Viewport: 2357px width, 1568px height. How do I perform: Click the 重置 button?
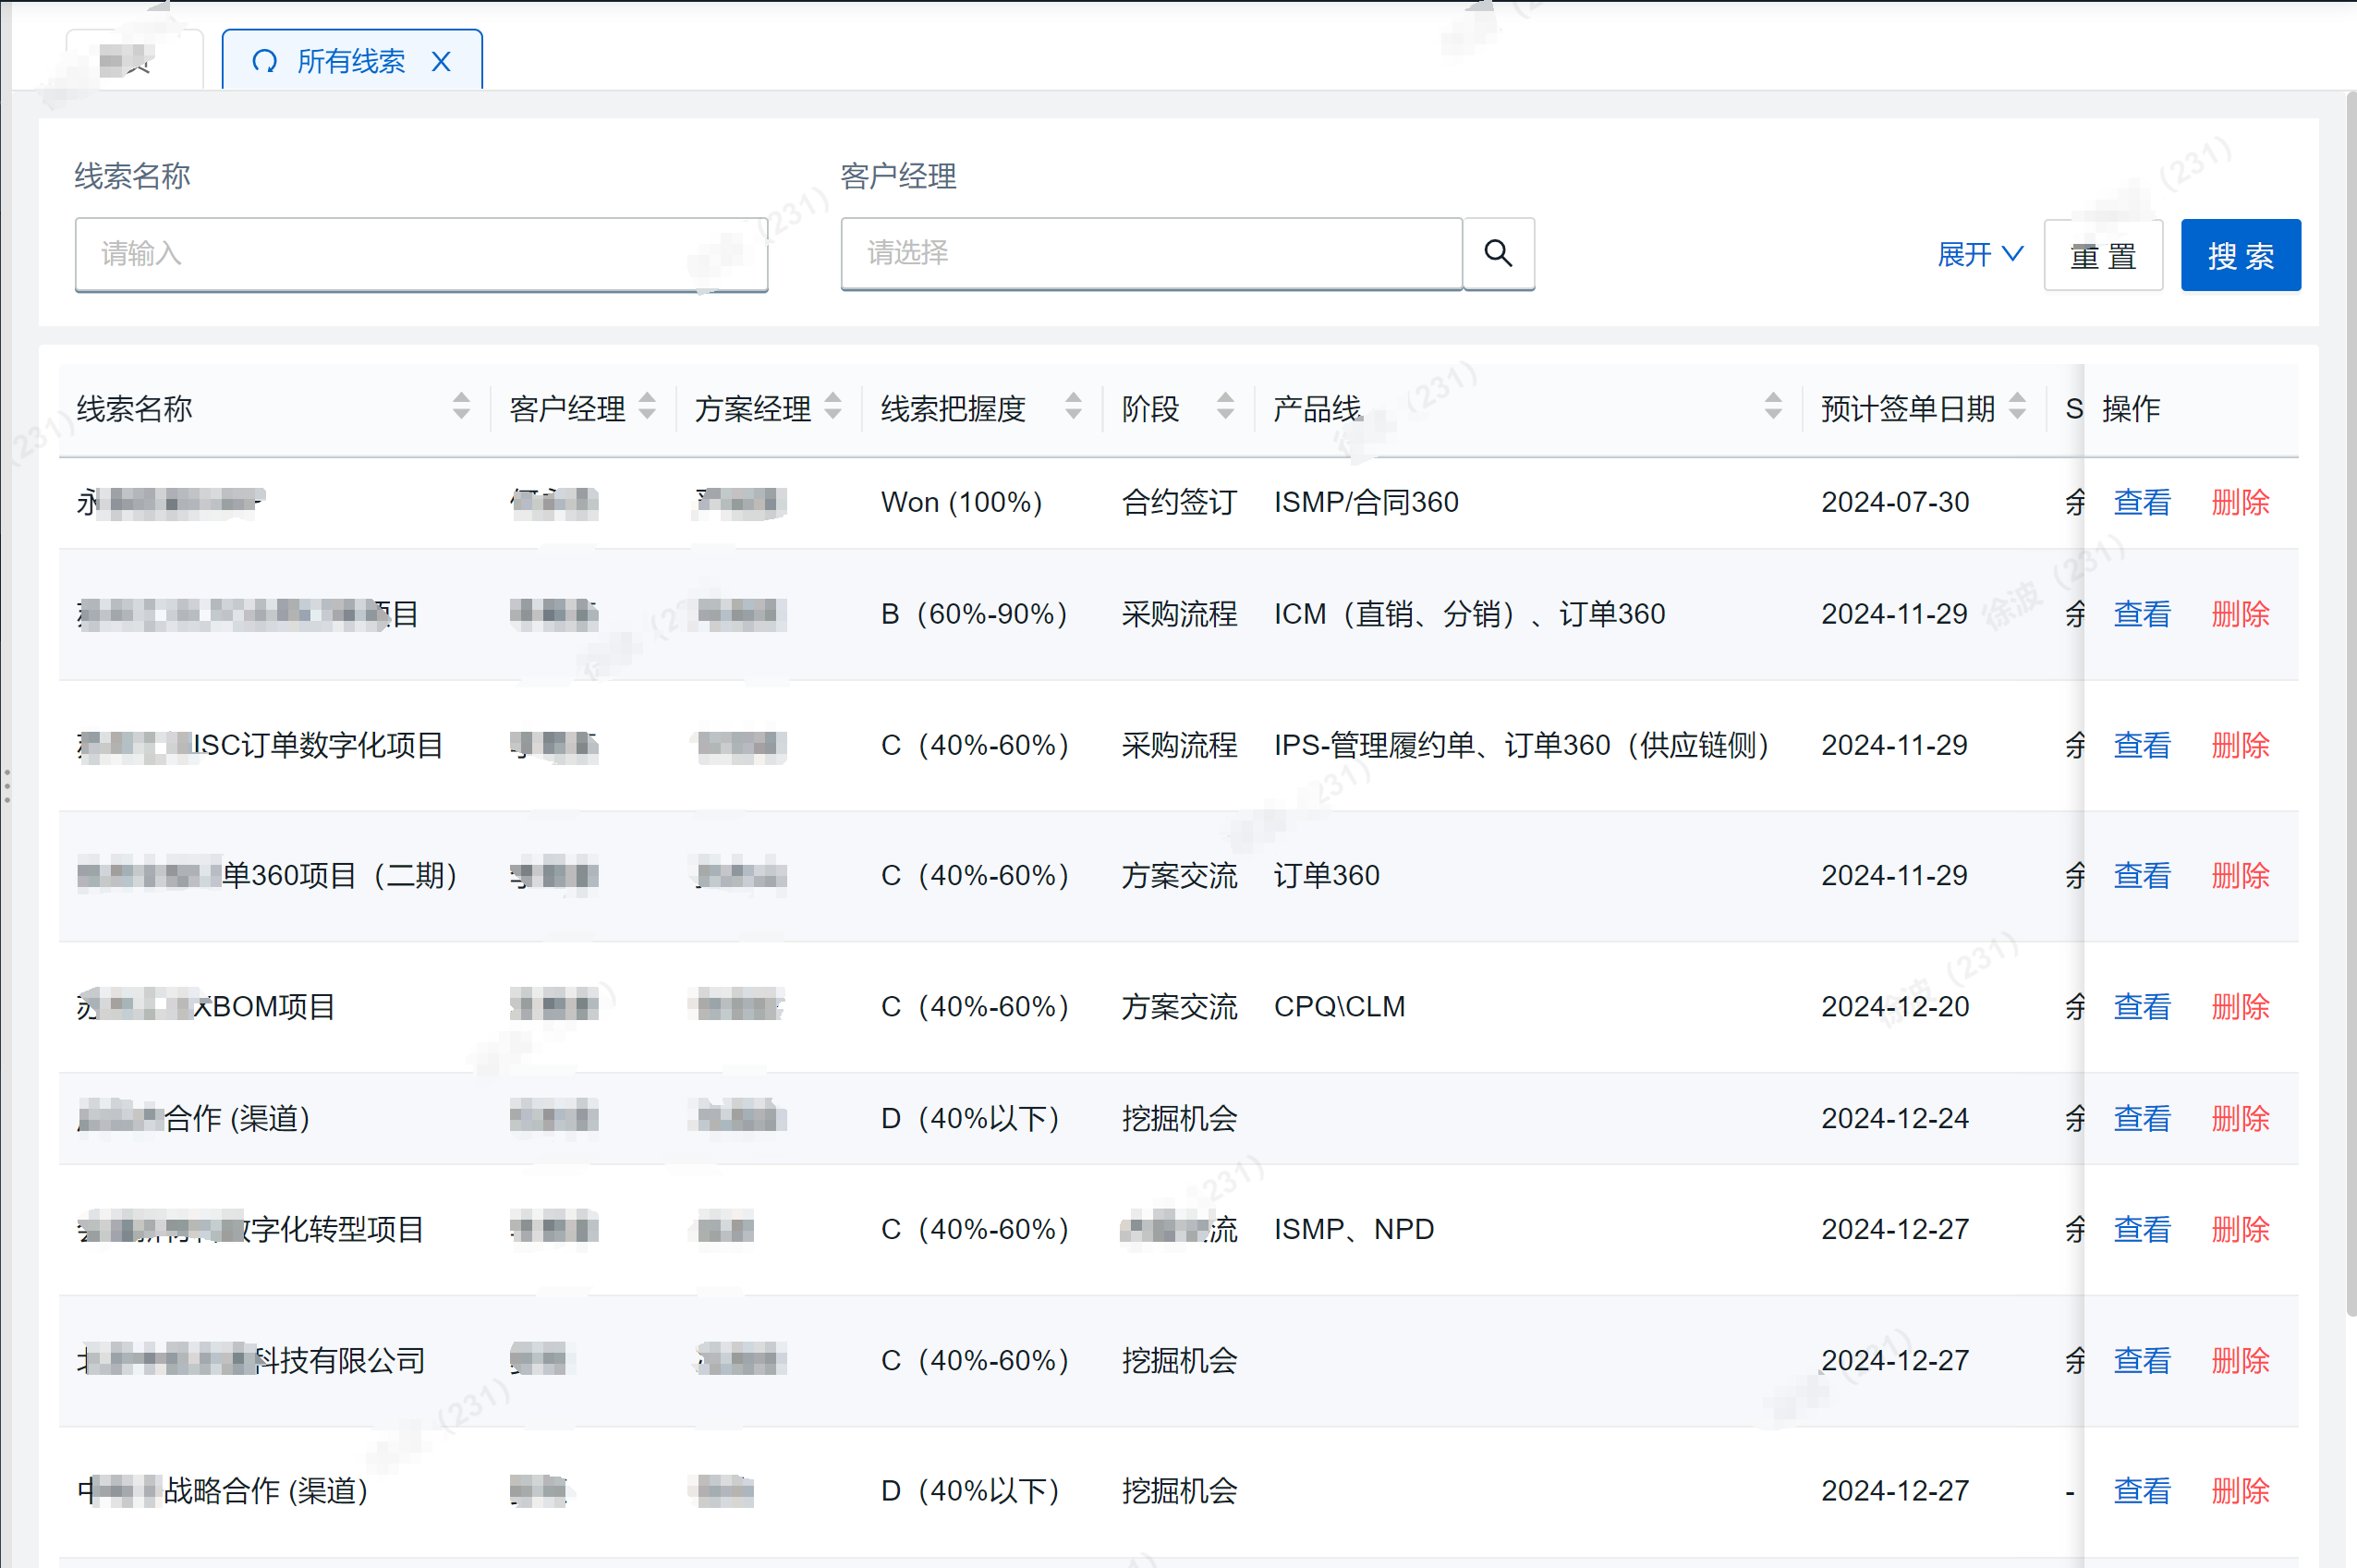(2103, 256)
